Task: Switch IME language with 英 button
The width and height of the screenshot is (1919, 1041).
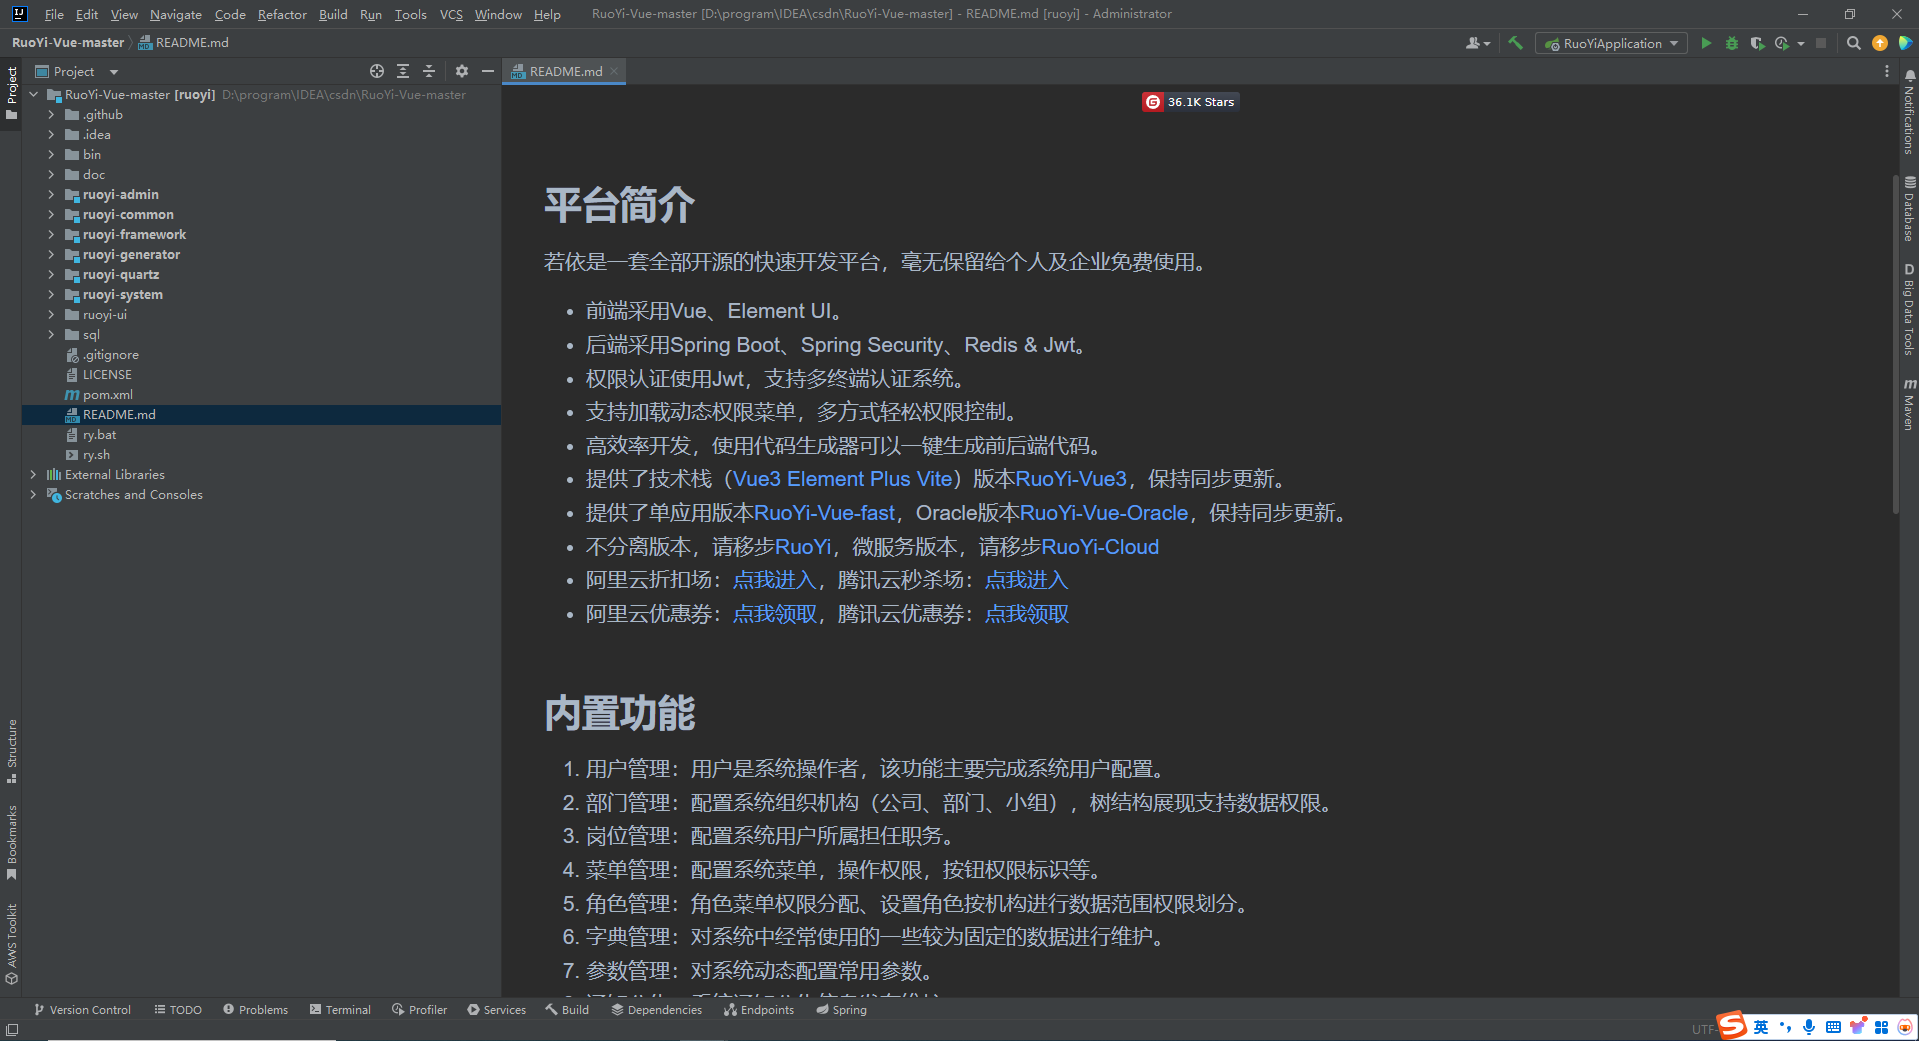Action: click(x=1760, y=1027)
